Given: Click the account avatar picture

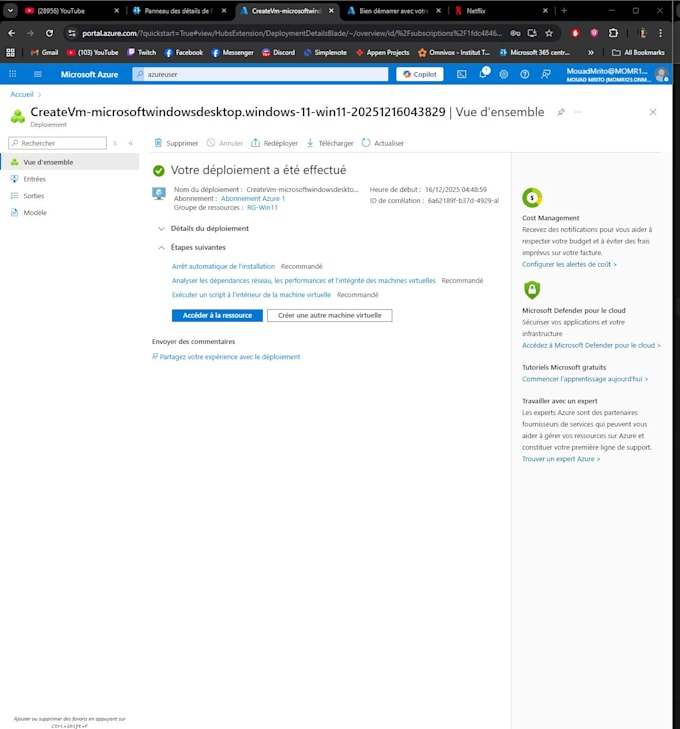Looking at the screenshot, I should [x=661, y=74].
